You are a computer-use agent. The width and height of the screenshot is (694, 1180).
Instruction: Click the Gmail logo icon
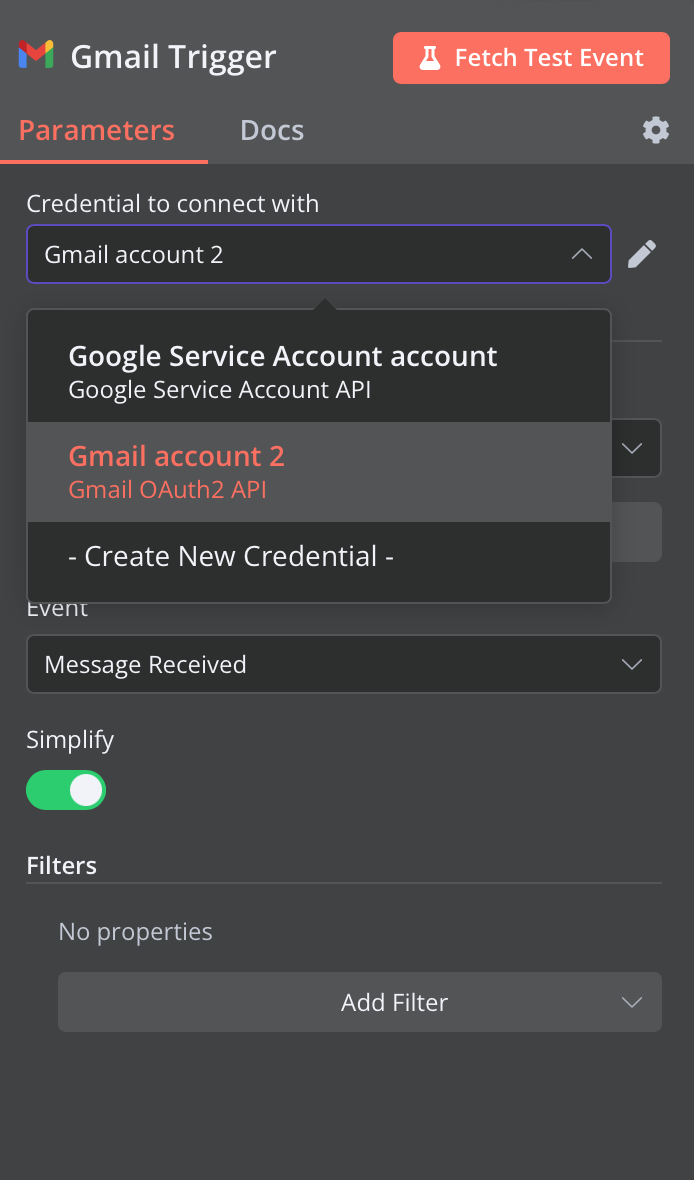pyautogui.click(x=36, y=55)
